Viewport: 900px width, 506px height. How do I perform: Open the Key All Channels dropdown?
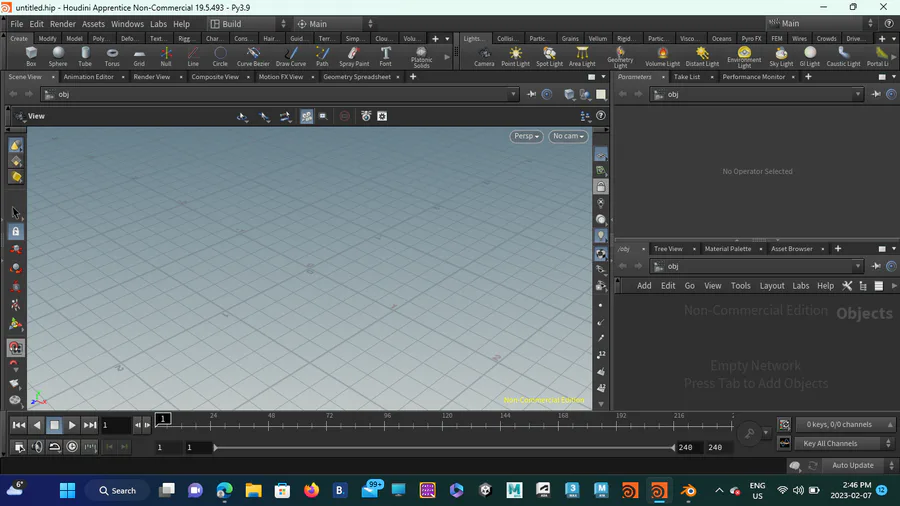[845, 443]
